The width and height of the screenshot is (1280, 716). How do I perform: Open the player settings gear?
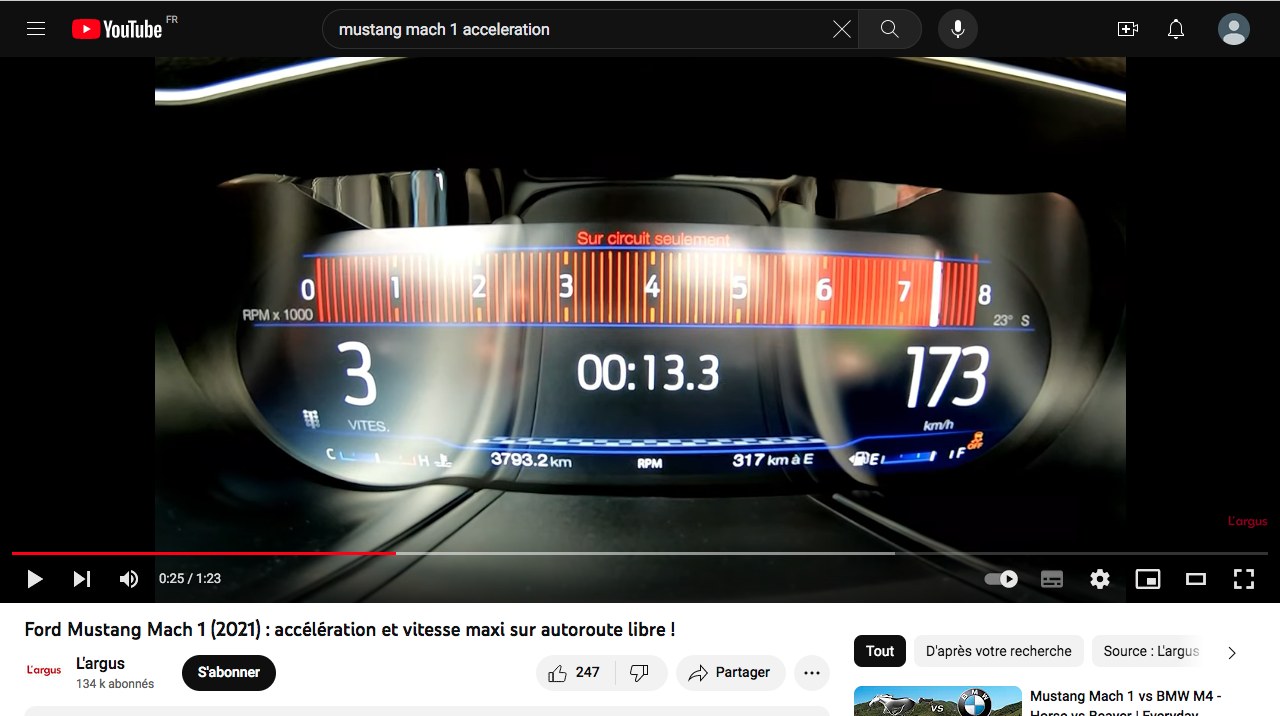coord(1100,579)
